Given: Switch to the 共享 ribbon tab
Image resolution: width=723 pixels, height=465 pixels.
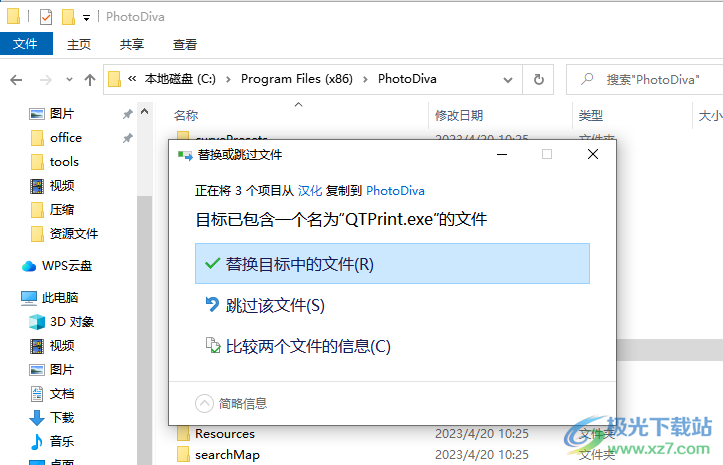Looking at the screenshot, I should pos(132,44).
